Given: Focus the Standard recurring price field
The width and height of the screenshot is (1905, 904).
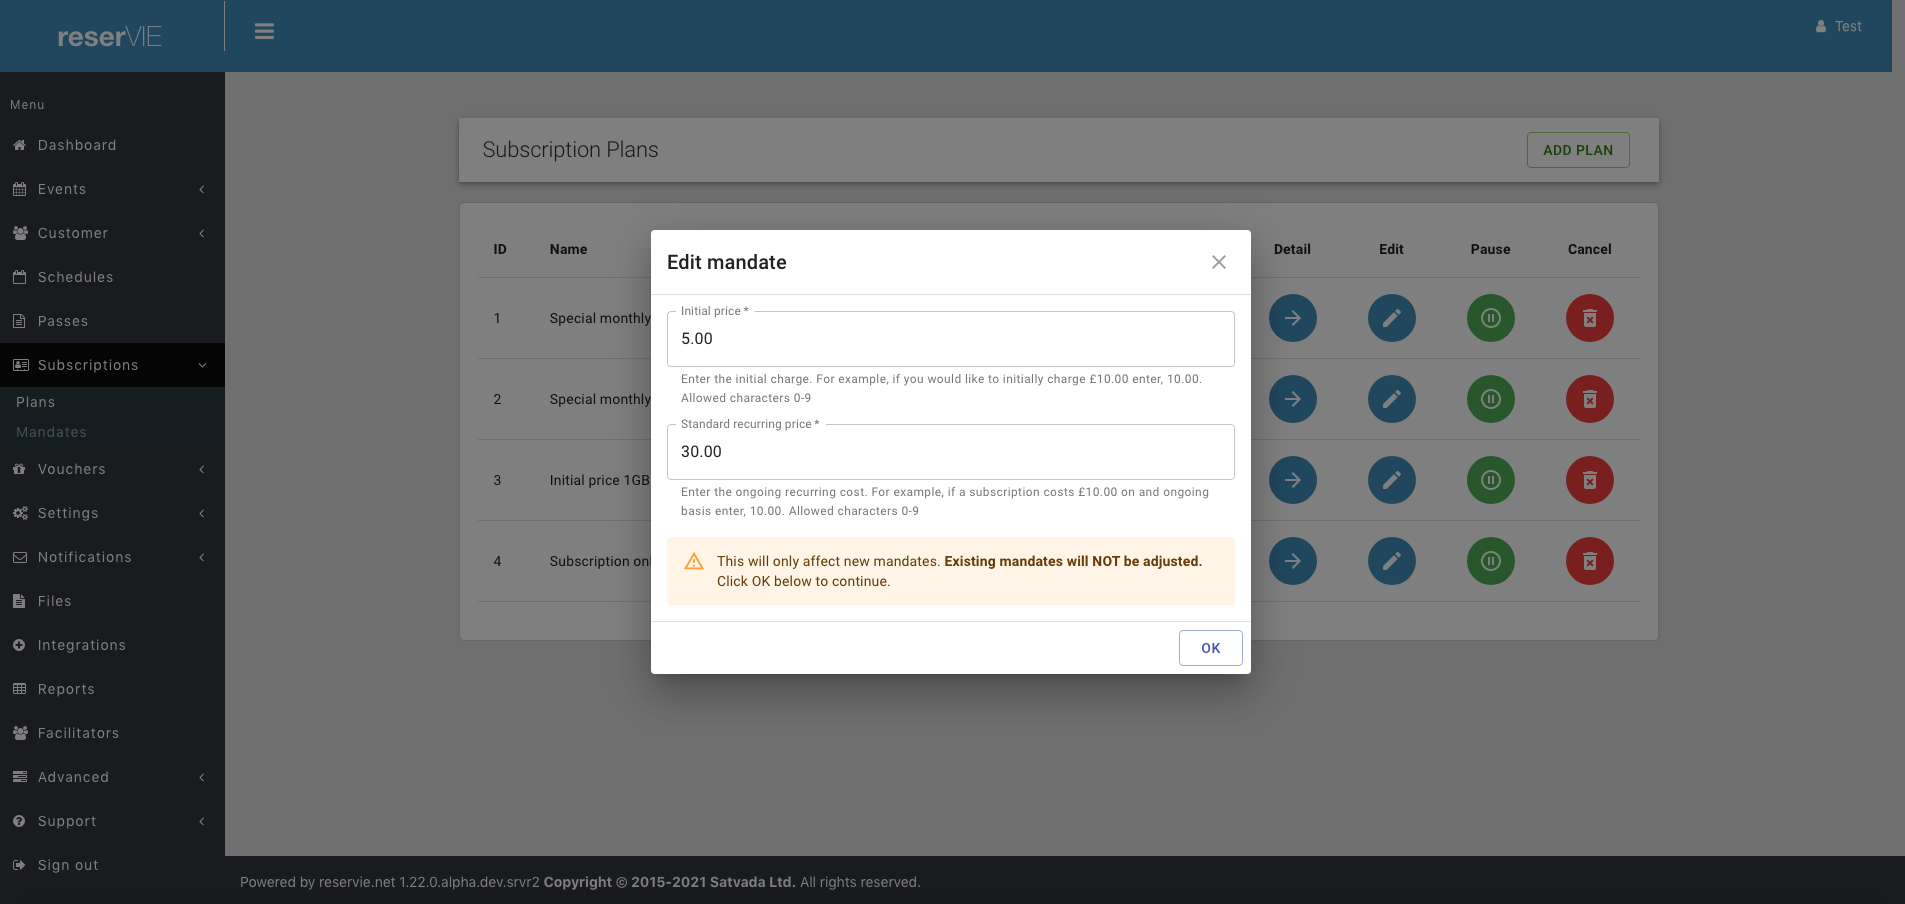Looking at the screenshot, I should (x=950, y=452).
